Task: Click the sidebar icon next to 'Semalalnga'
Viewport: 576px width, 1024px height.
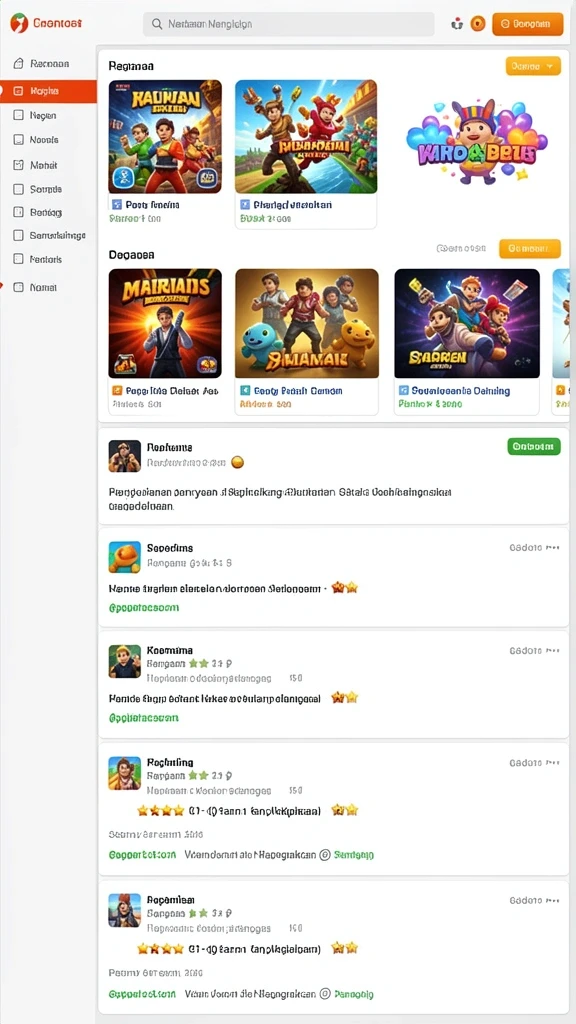Action: pyautogui.click(x=18, y=236)
